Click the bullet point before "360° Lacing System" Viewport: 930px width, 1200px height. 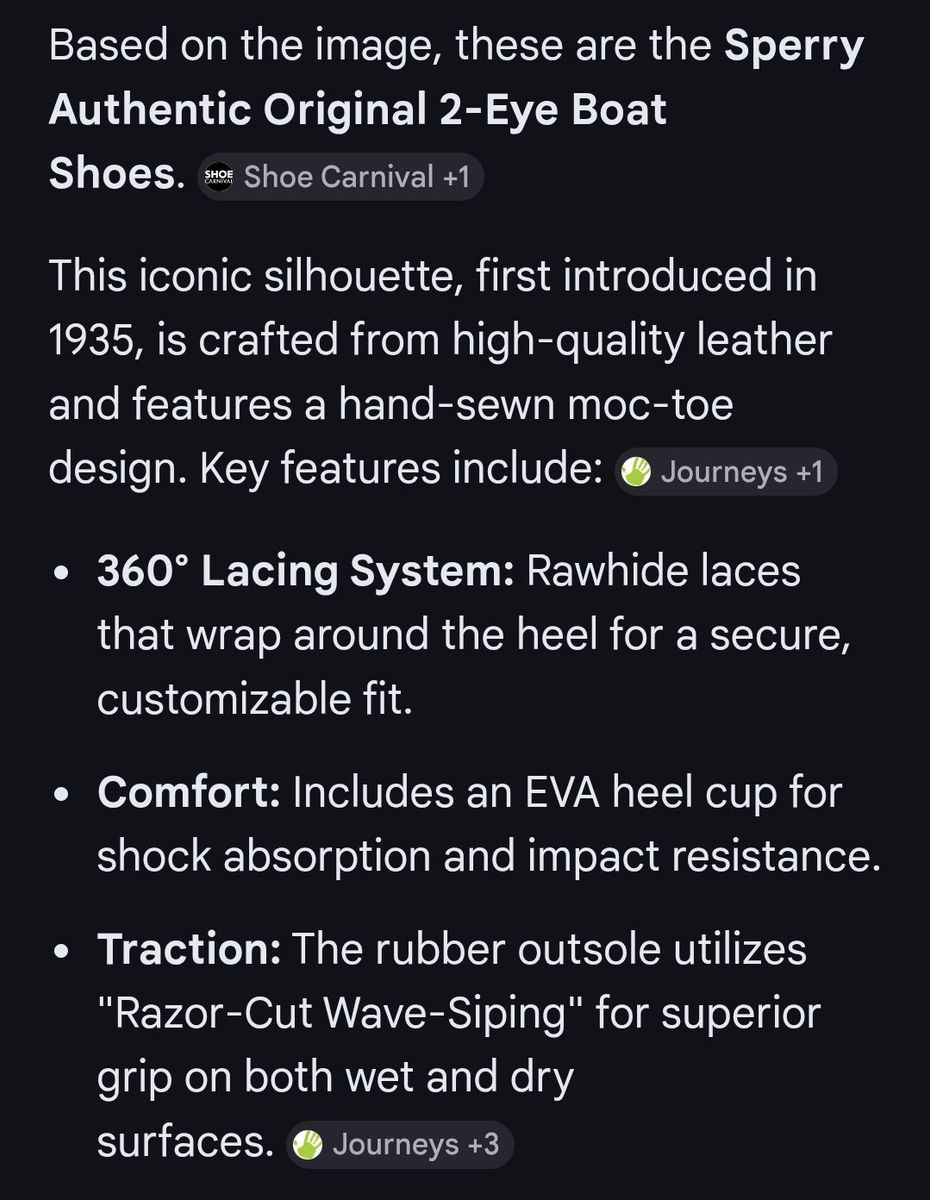(x=64, y=575)
